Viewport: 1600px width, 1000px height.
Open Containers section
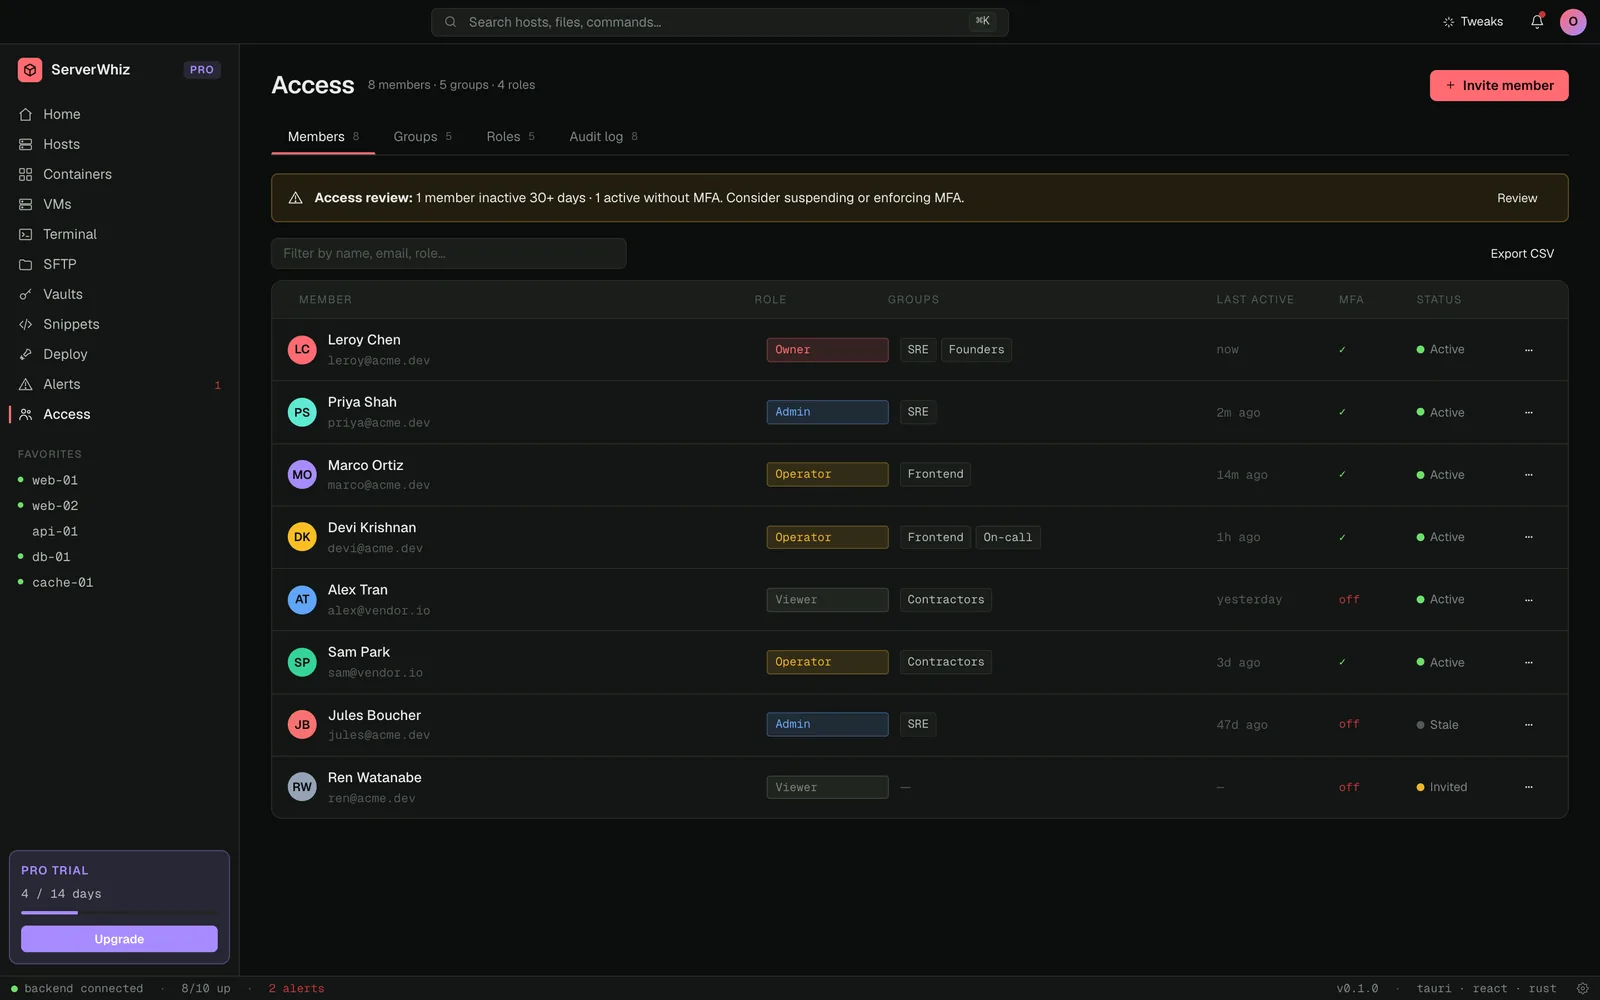[120, 174]
